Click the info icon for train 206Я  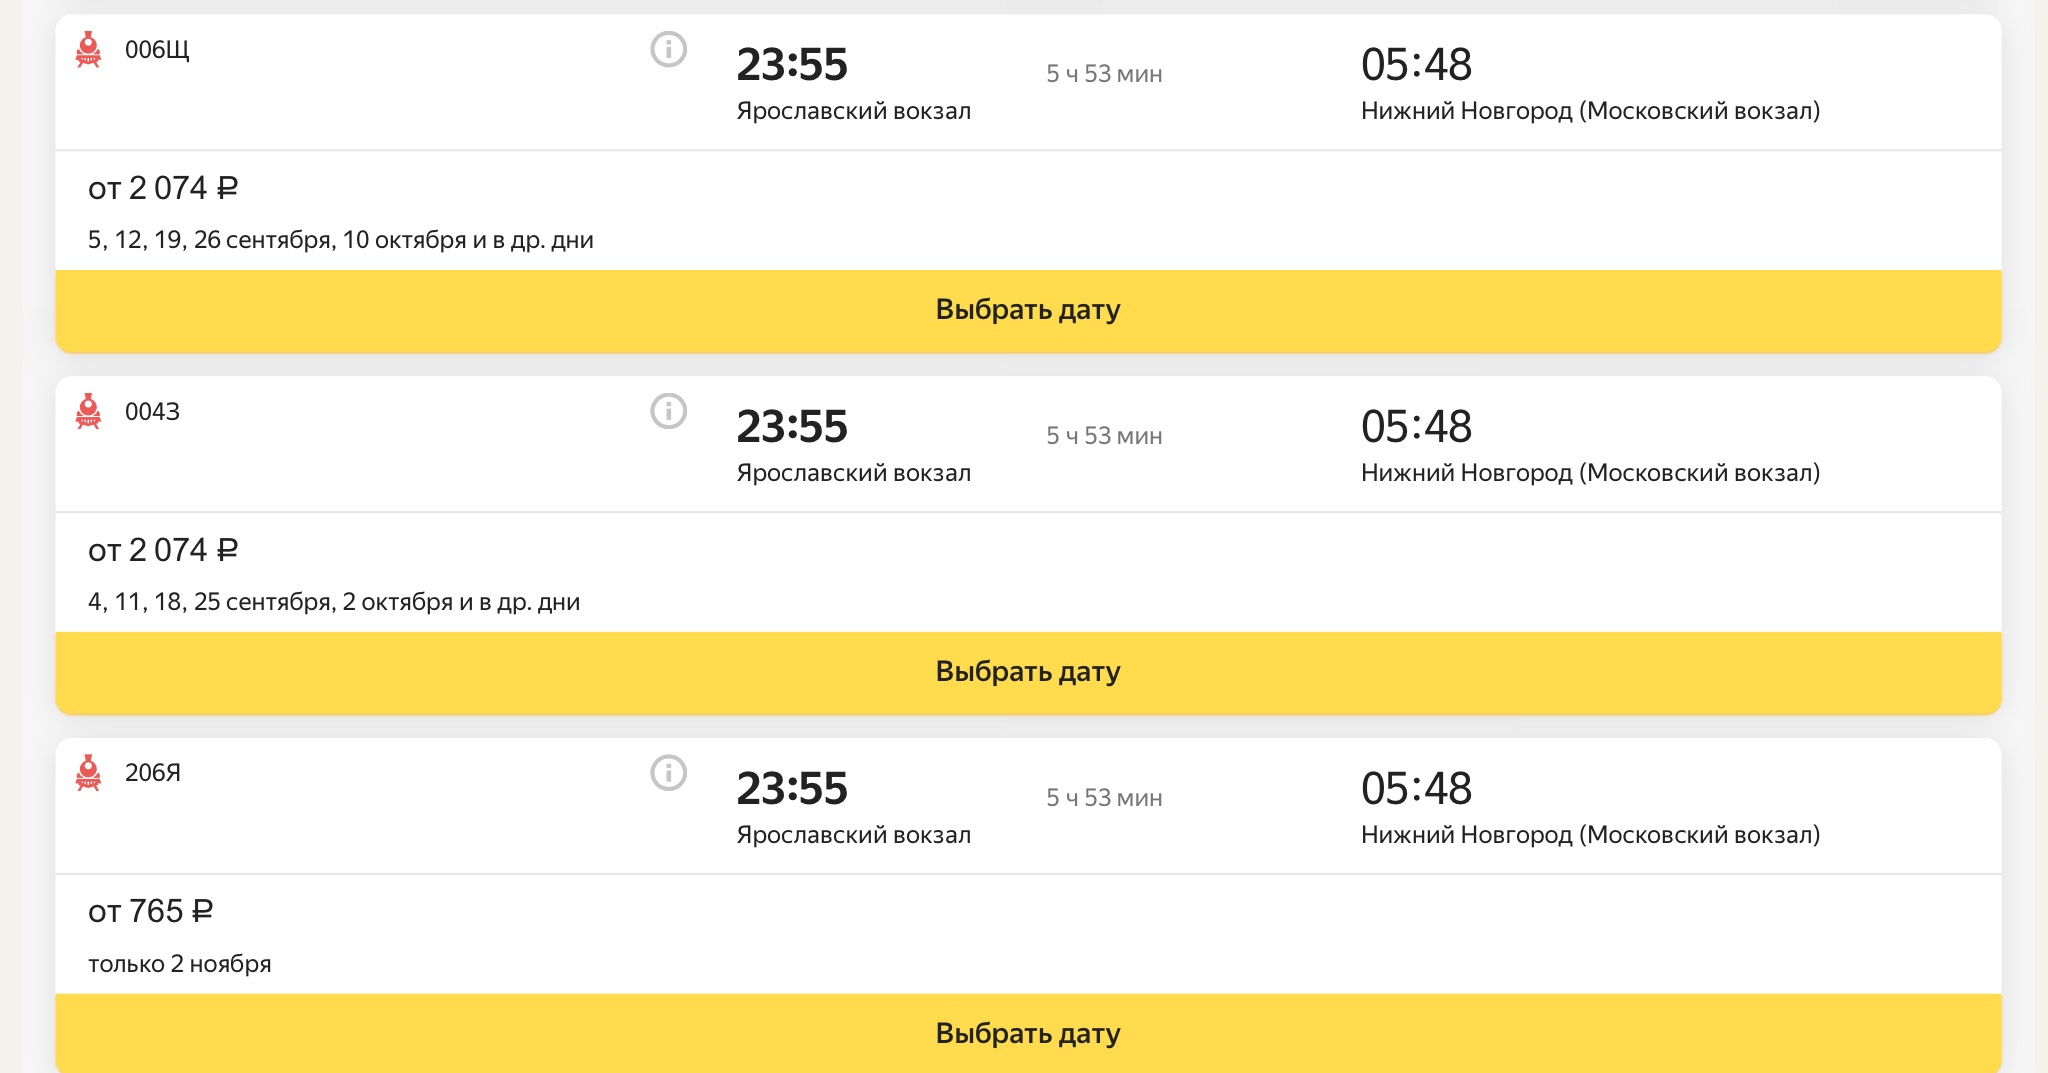(668, 773)
